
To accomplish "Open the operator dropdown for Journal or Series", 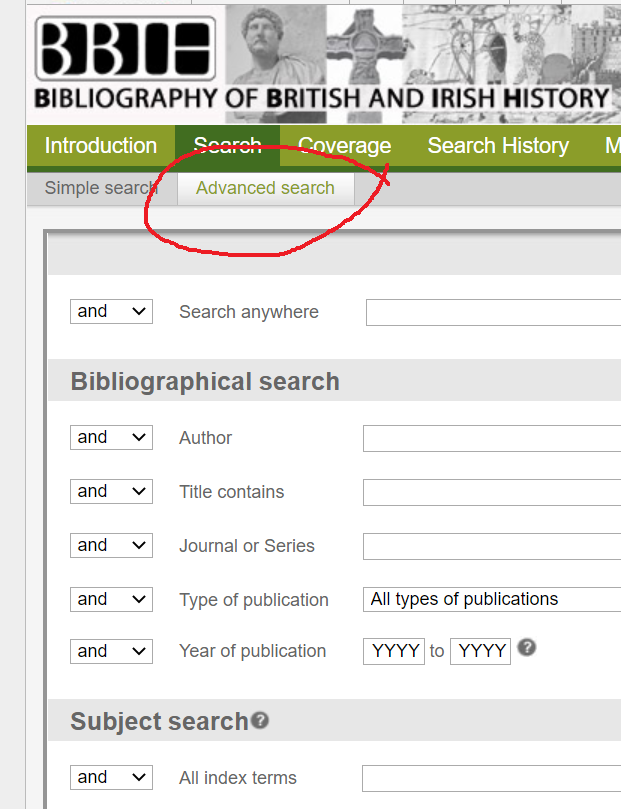I will [111, 546].
